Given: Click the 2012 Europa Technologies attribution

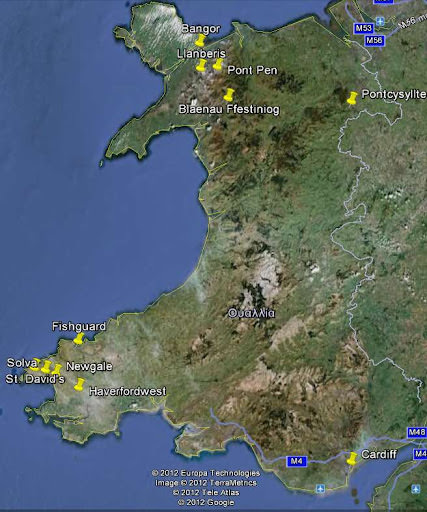Looking at the screenshot, I should (x=206, y=473).
